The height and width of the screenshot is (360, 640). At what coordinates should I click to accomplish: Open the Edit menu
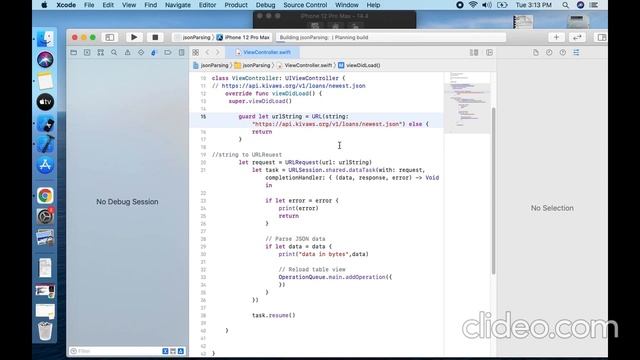108,5
